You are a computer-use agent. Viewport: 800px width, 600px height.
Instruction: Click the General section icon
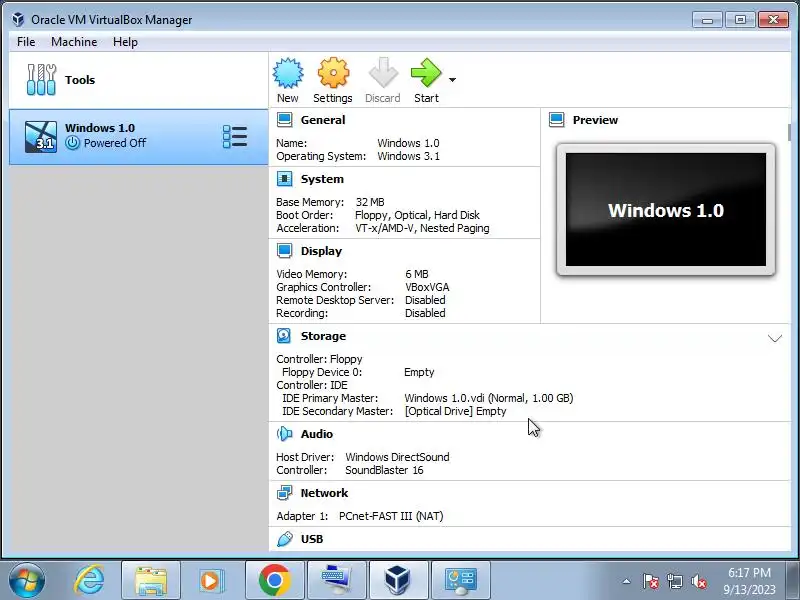284,120
